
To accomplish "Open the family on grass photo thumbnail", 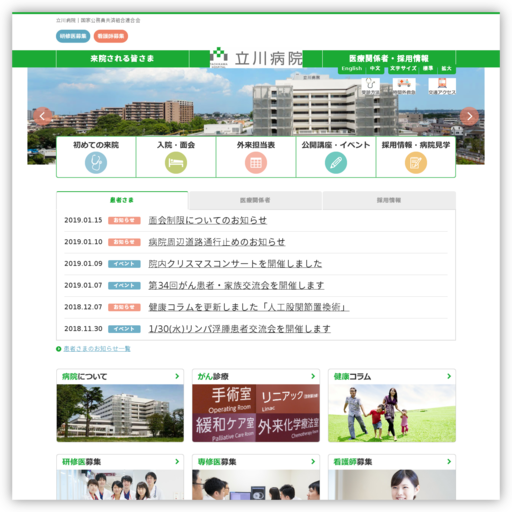I will coord(392,413).
